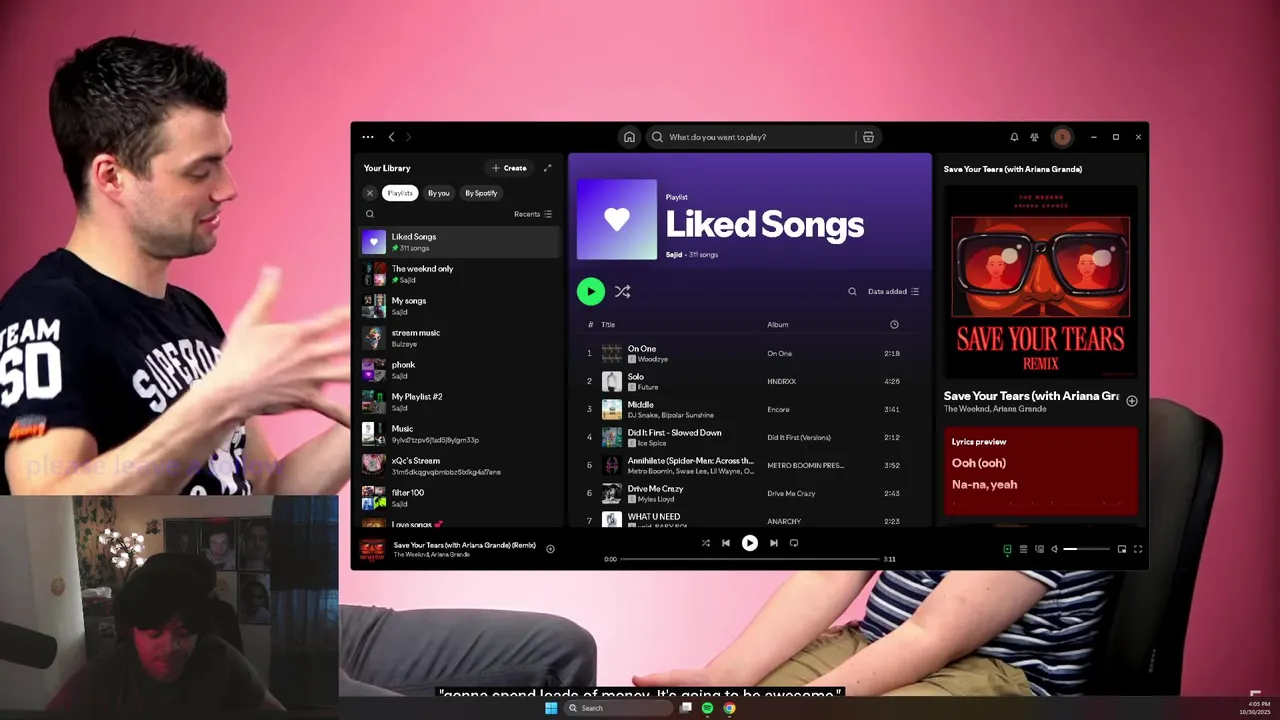Viewport: 1280px width, 720px height.
Task: Open the 'Music' playlist
Action: click(x=460, y=434)
